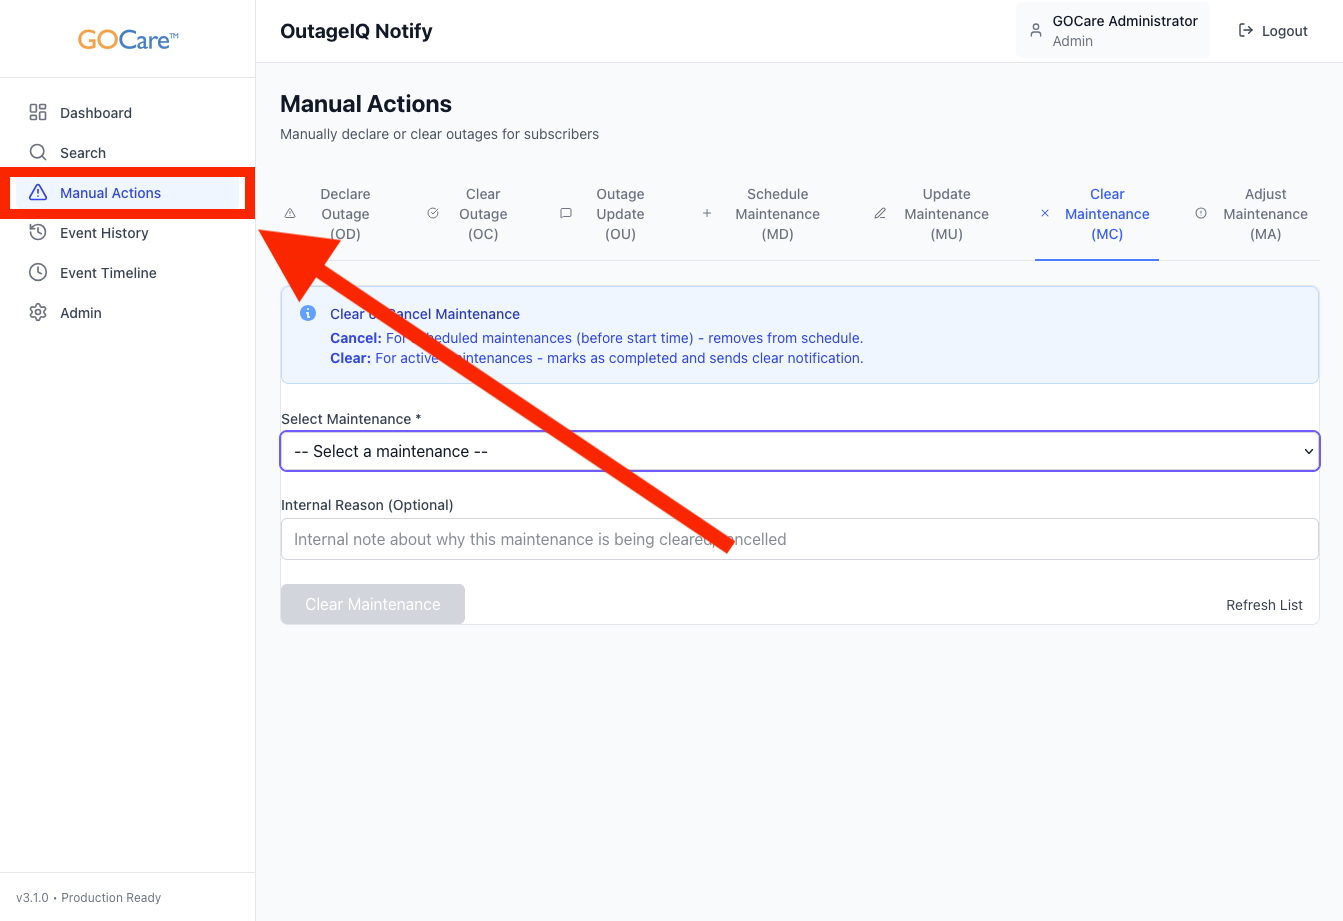The height and width of the screenshot is (921, 1343).
Task: Click the chevron arrow on maintenance dropdown
Action: (1308, 452)
